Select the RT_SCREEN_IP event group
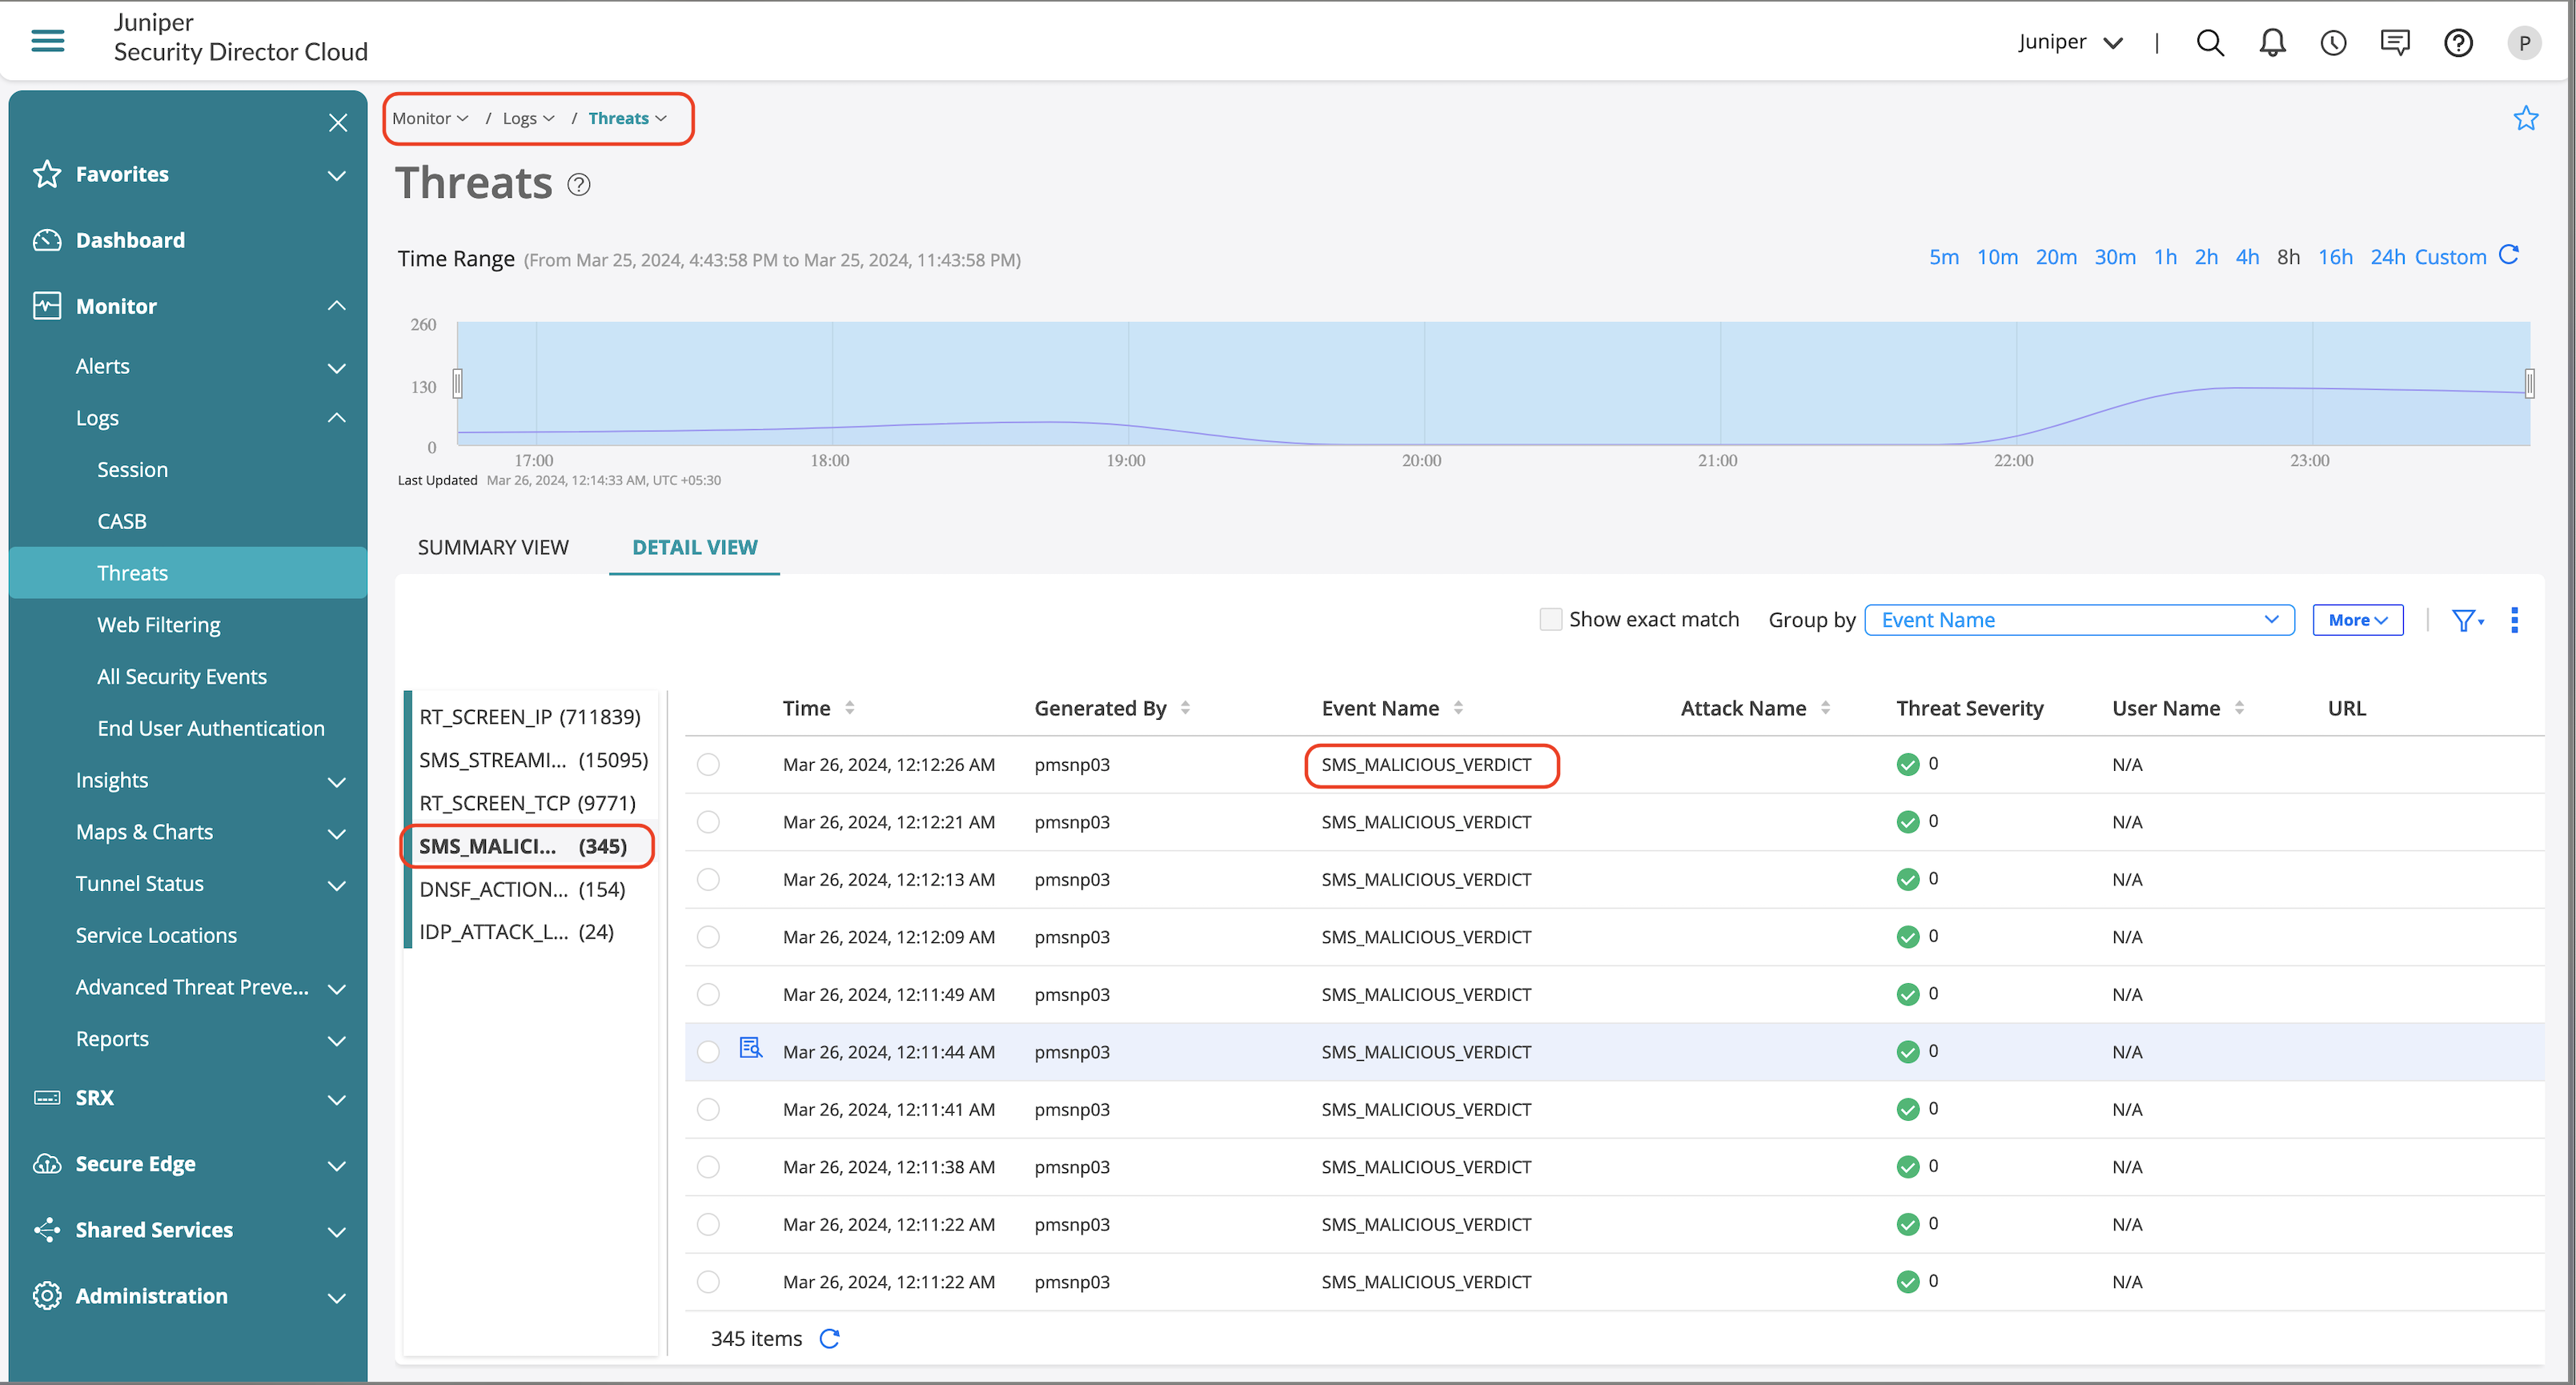 [x=529, y=716]
